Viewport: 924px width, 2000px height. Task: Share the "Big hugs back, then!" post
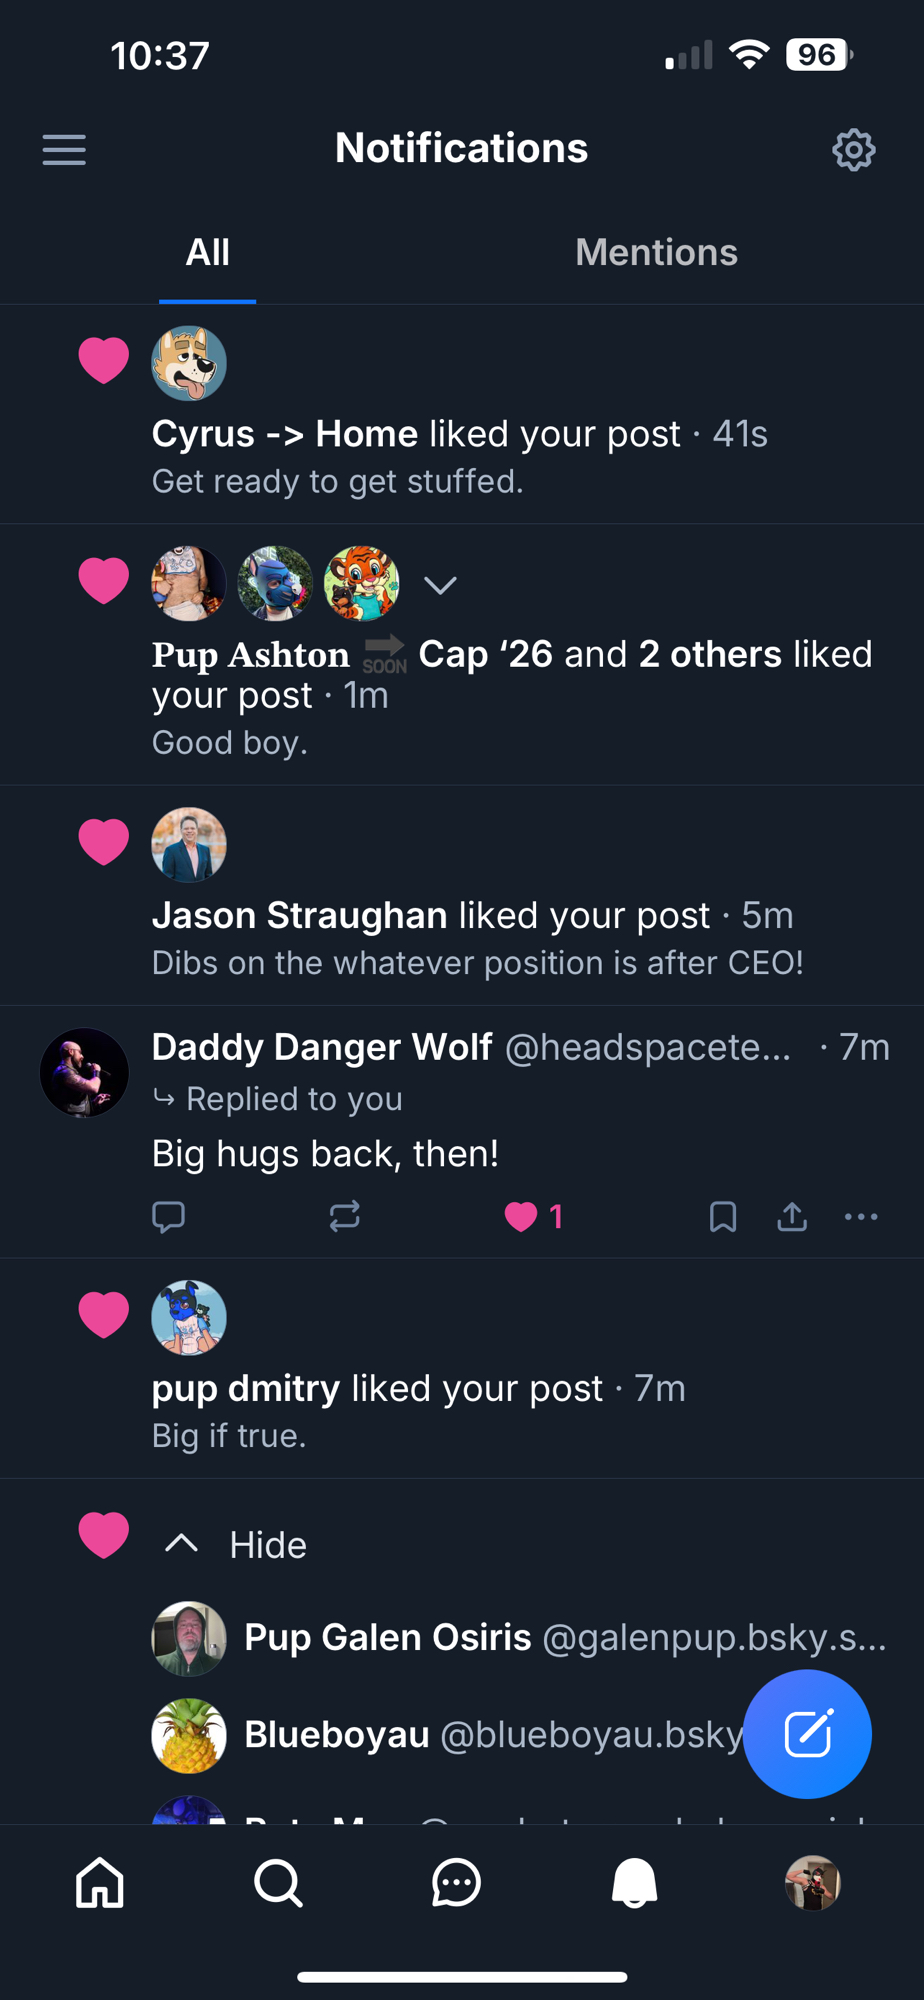[x=792, y=1216]
